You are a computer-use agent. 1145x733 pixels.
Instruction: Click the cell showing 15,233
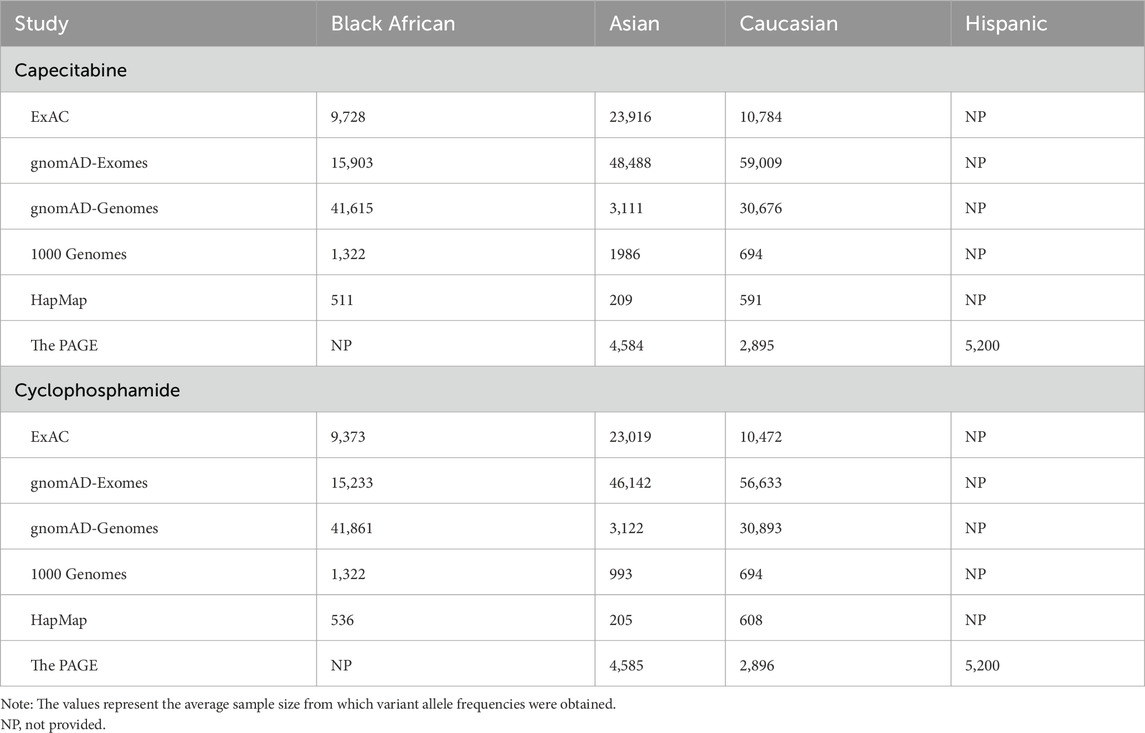352,483
